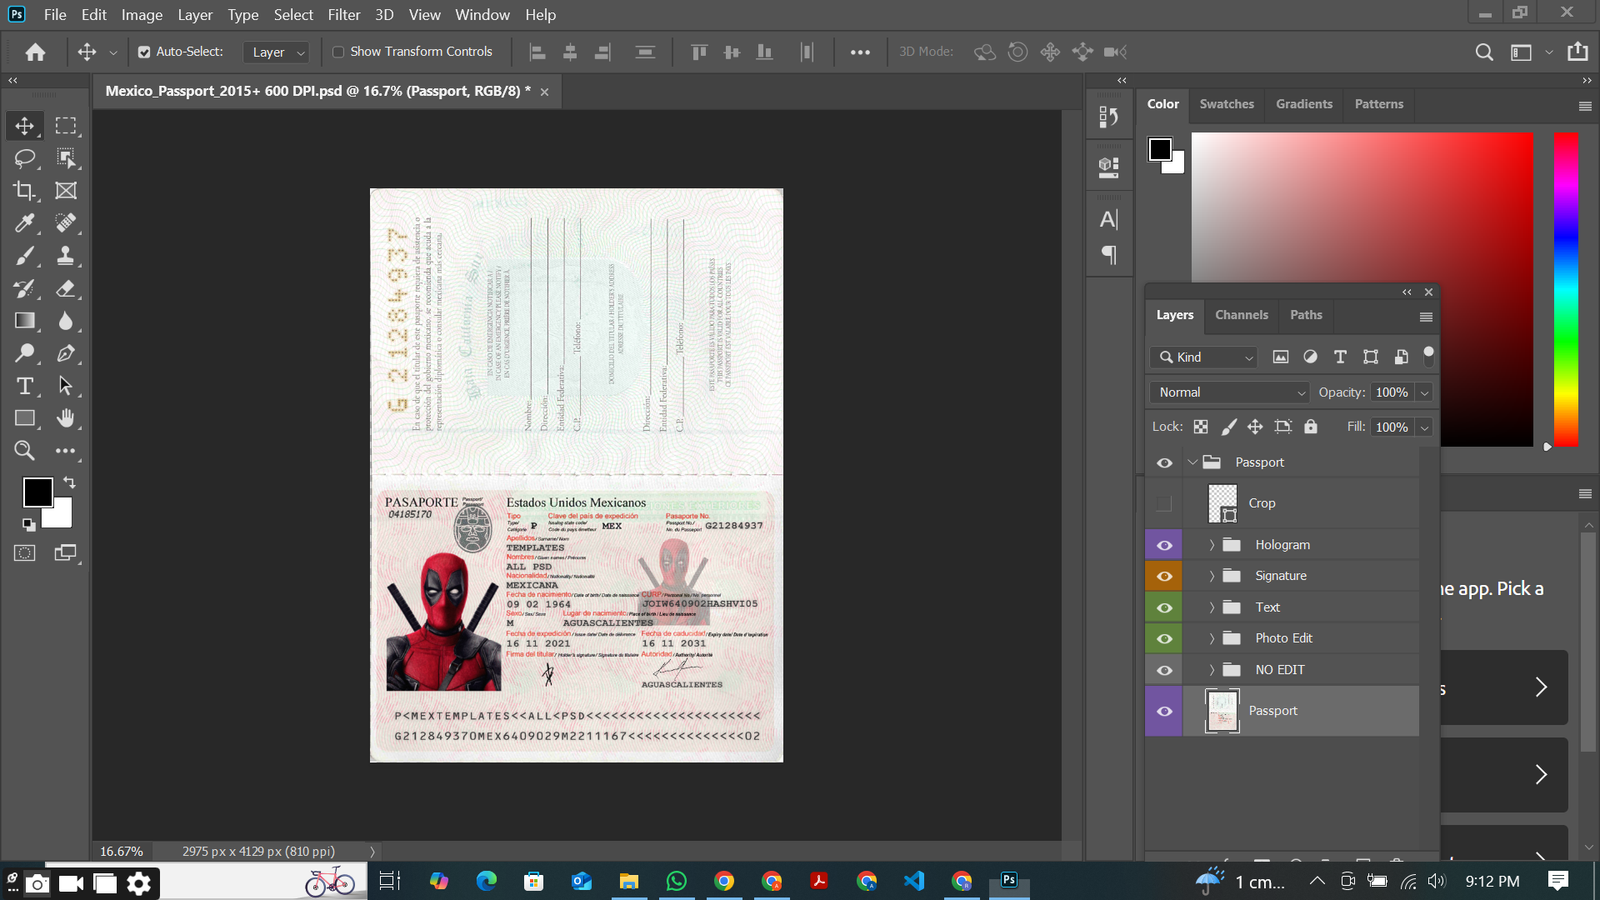The width and height of the screenshot is (1600, 900).
Task: Open the Search icon in options bar
Action: coord(1485,52)
